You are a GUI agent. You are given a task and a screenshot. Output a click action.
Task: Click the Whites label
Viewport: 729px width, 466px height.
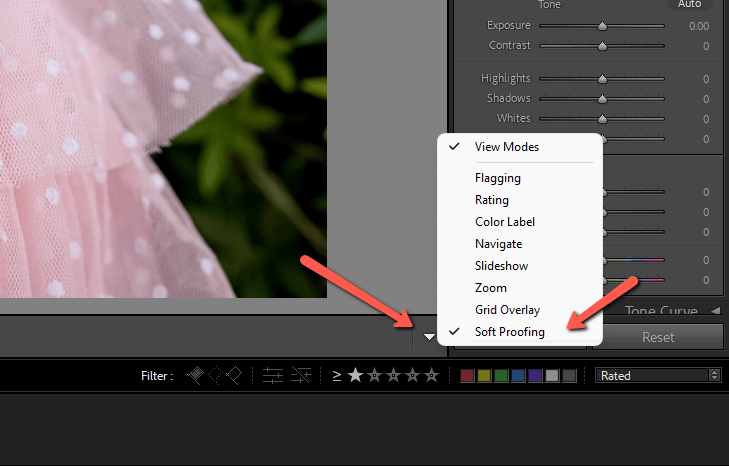tap(514, 118)
